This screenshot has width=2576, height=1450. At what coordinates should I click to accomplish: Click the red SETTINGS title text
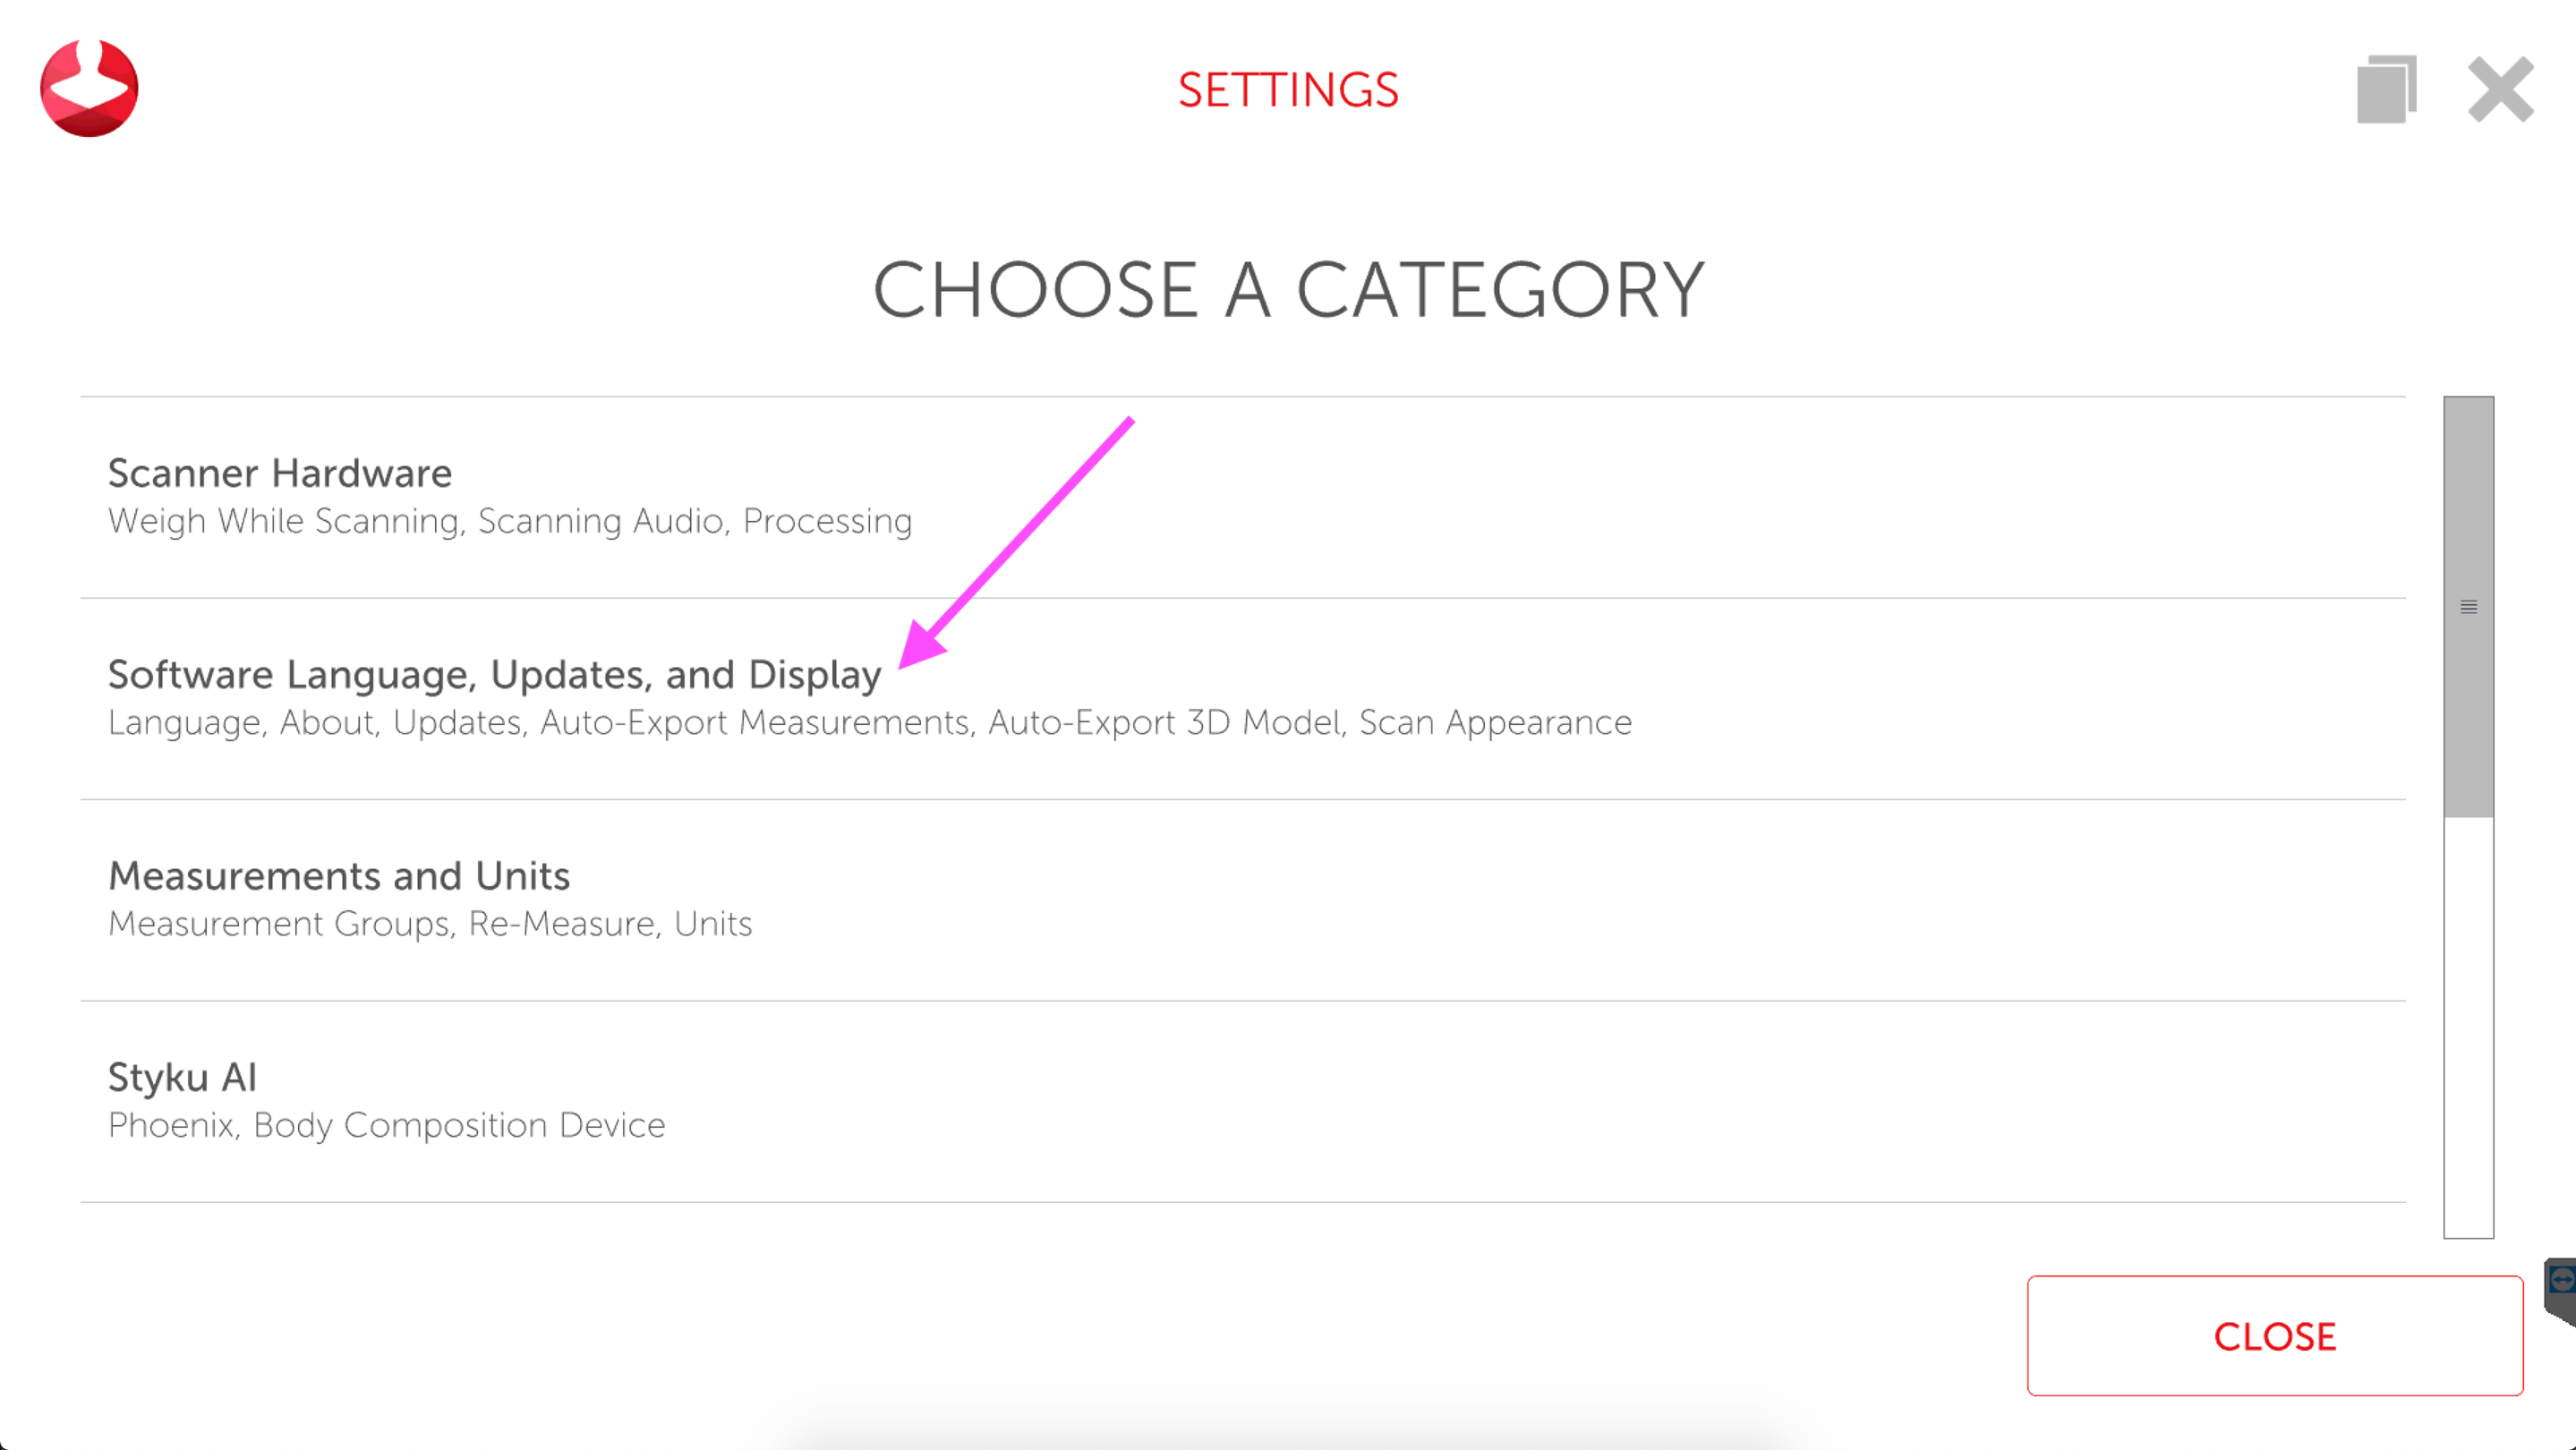pos(1288,90)
